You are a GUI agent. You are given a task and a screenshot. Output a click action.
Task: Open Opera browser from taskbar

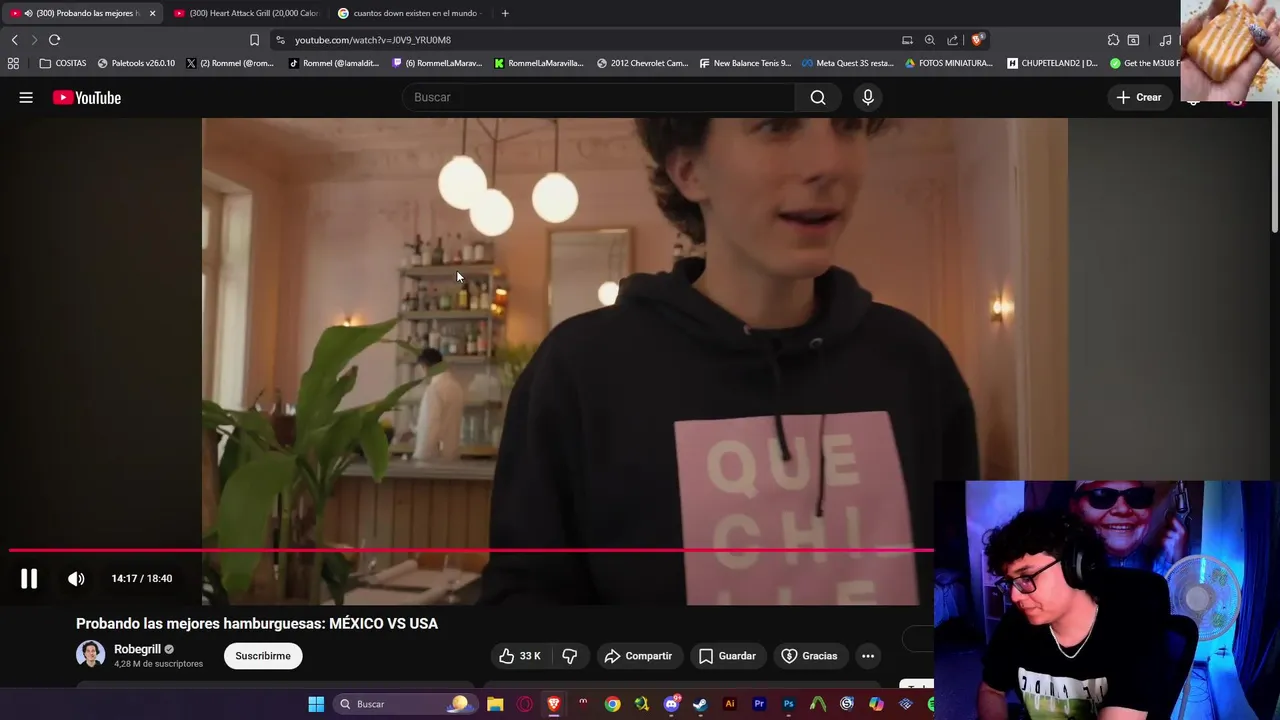tap(524, 704)
